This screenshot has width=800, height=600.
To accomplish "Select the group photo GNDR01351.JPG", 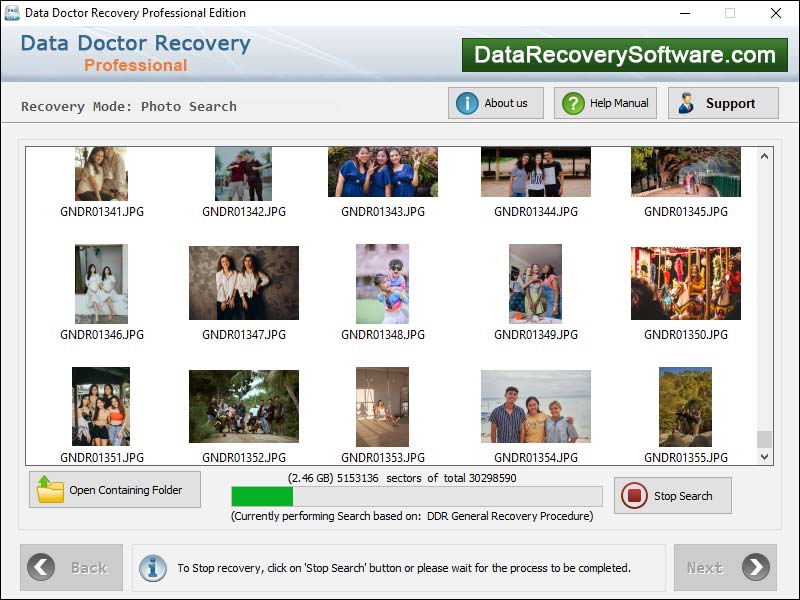I will (101, 406).
